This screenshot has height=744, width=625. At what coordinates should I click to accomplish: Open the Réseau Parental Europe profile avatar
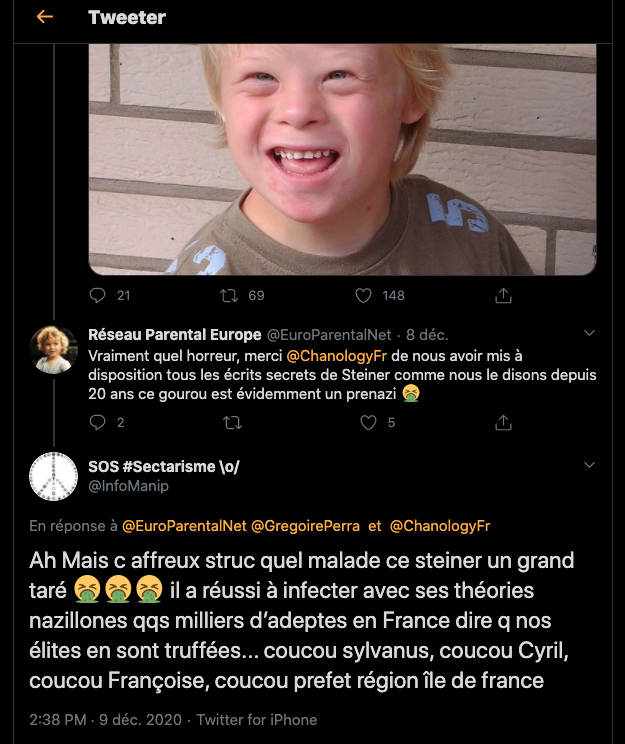(x=54, y=350)
